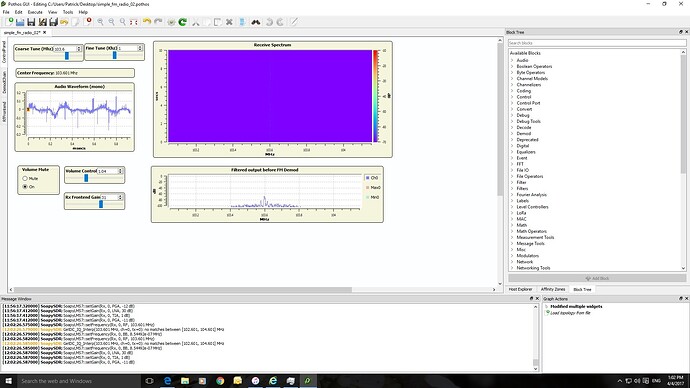Click the Coarse Tune slider handle
The image size is (690, 388).
pyautogui.click(x=67, y=56)
